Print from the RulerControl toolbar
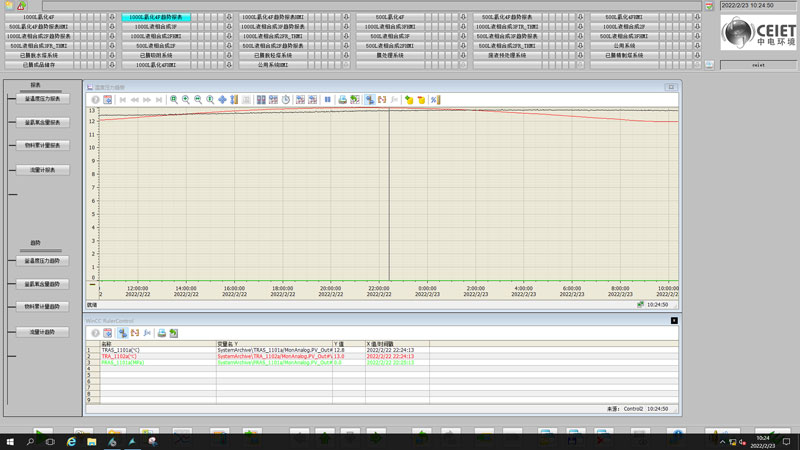Screen dimensions: 800x450 [x=162, y=333]
